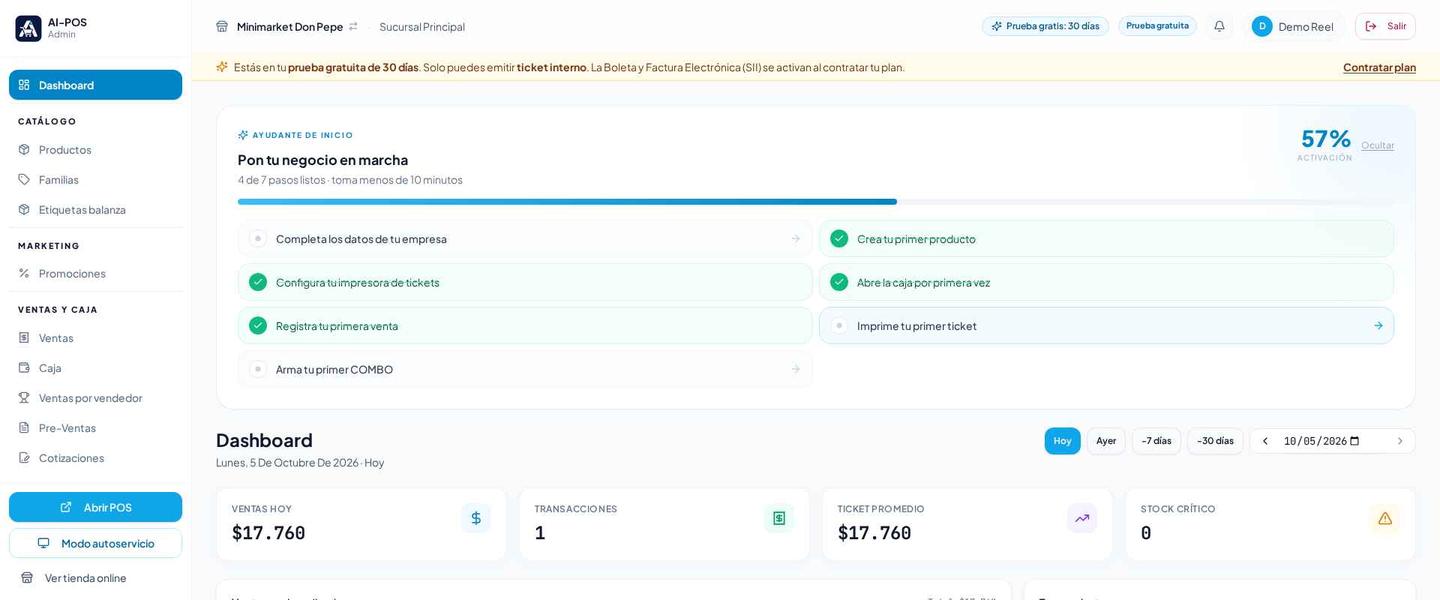Click the trend icon in Ticket Promedio card
The width and height of the screenshot is (1440, 600).
[1082, 518]
